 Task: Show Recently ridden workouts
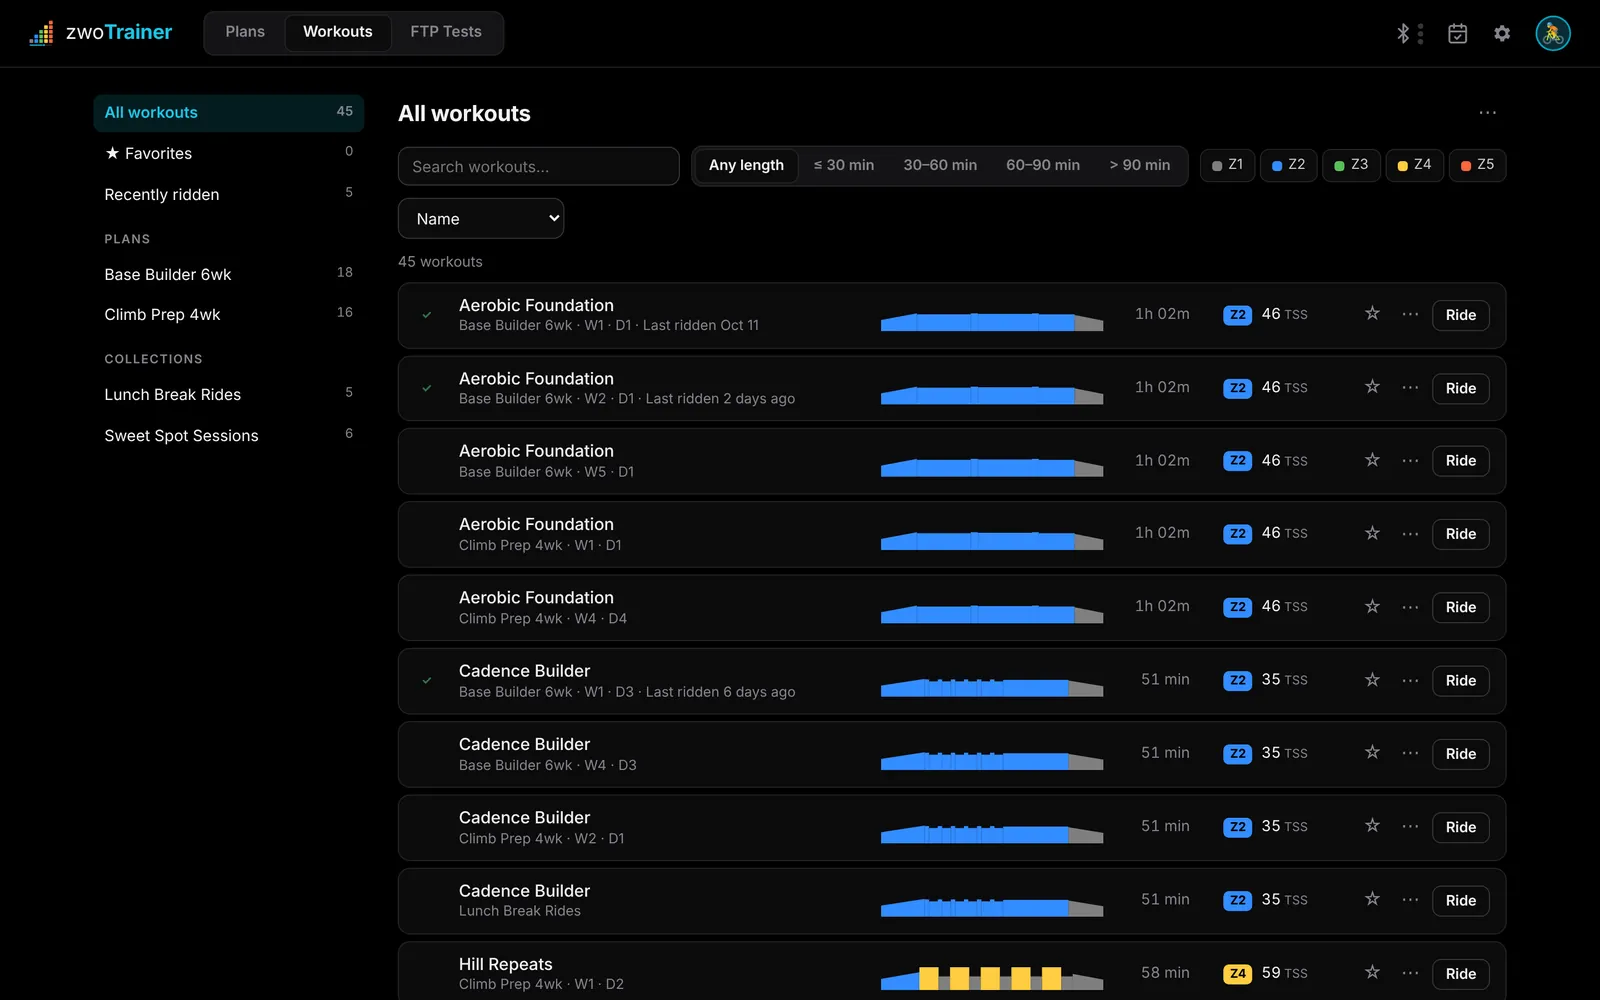[229, 194]
